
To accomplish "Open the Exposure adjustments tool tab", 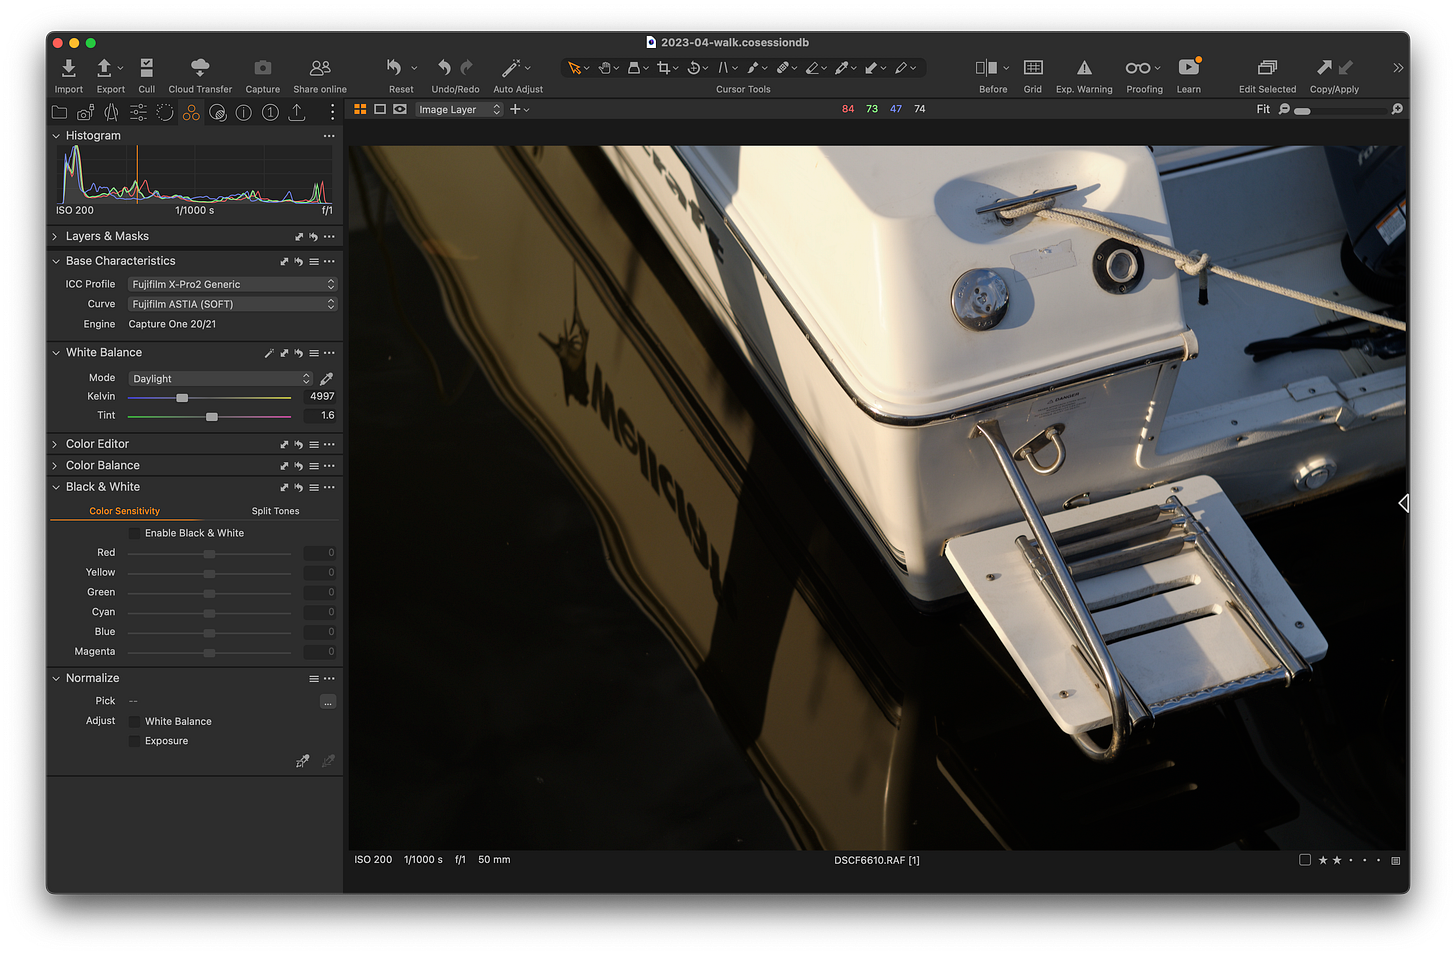I will point(137,112).
